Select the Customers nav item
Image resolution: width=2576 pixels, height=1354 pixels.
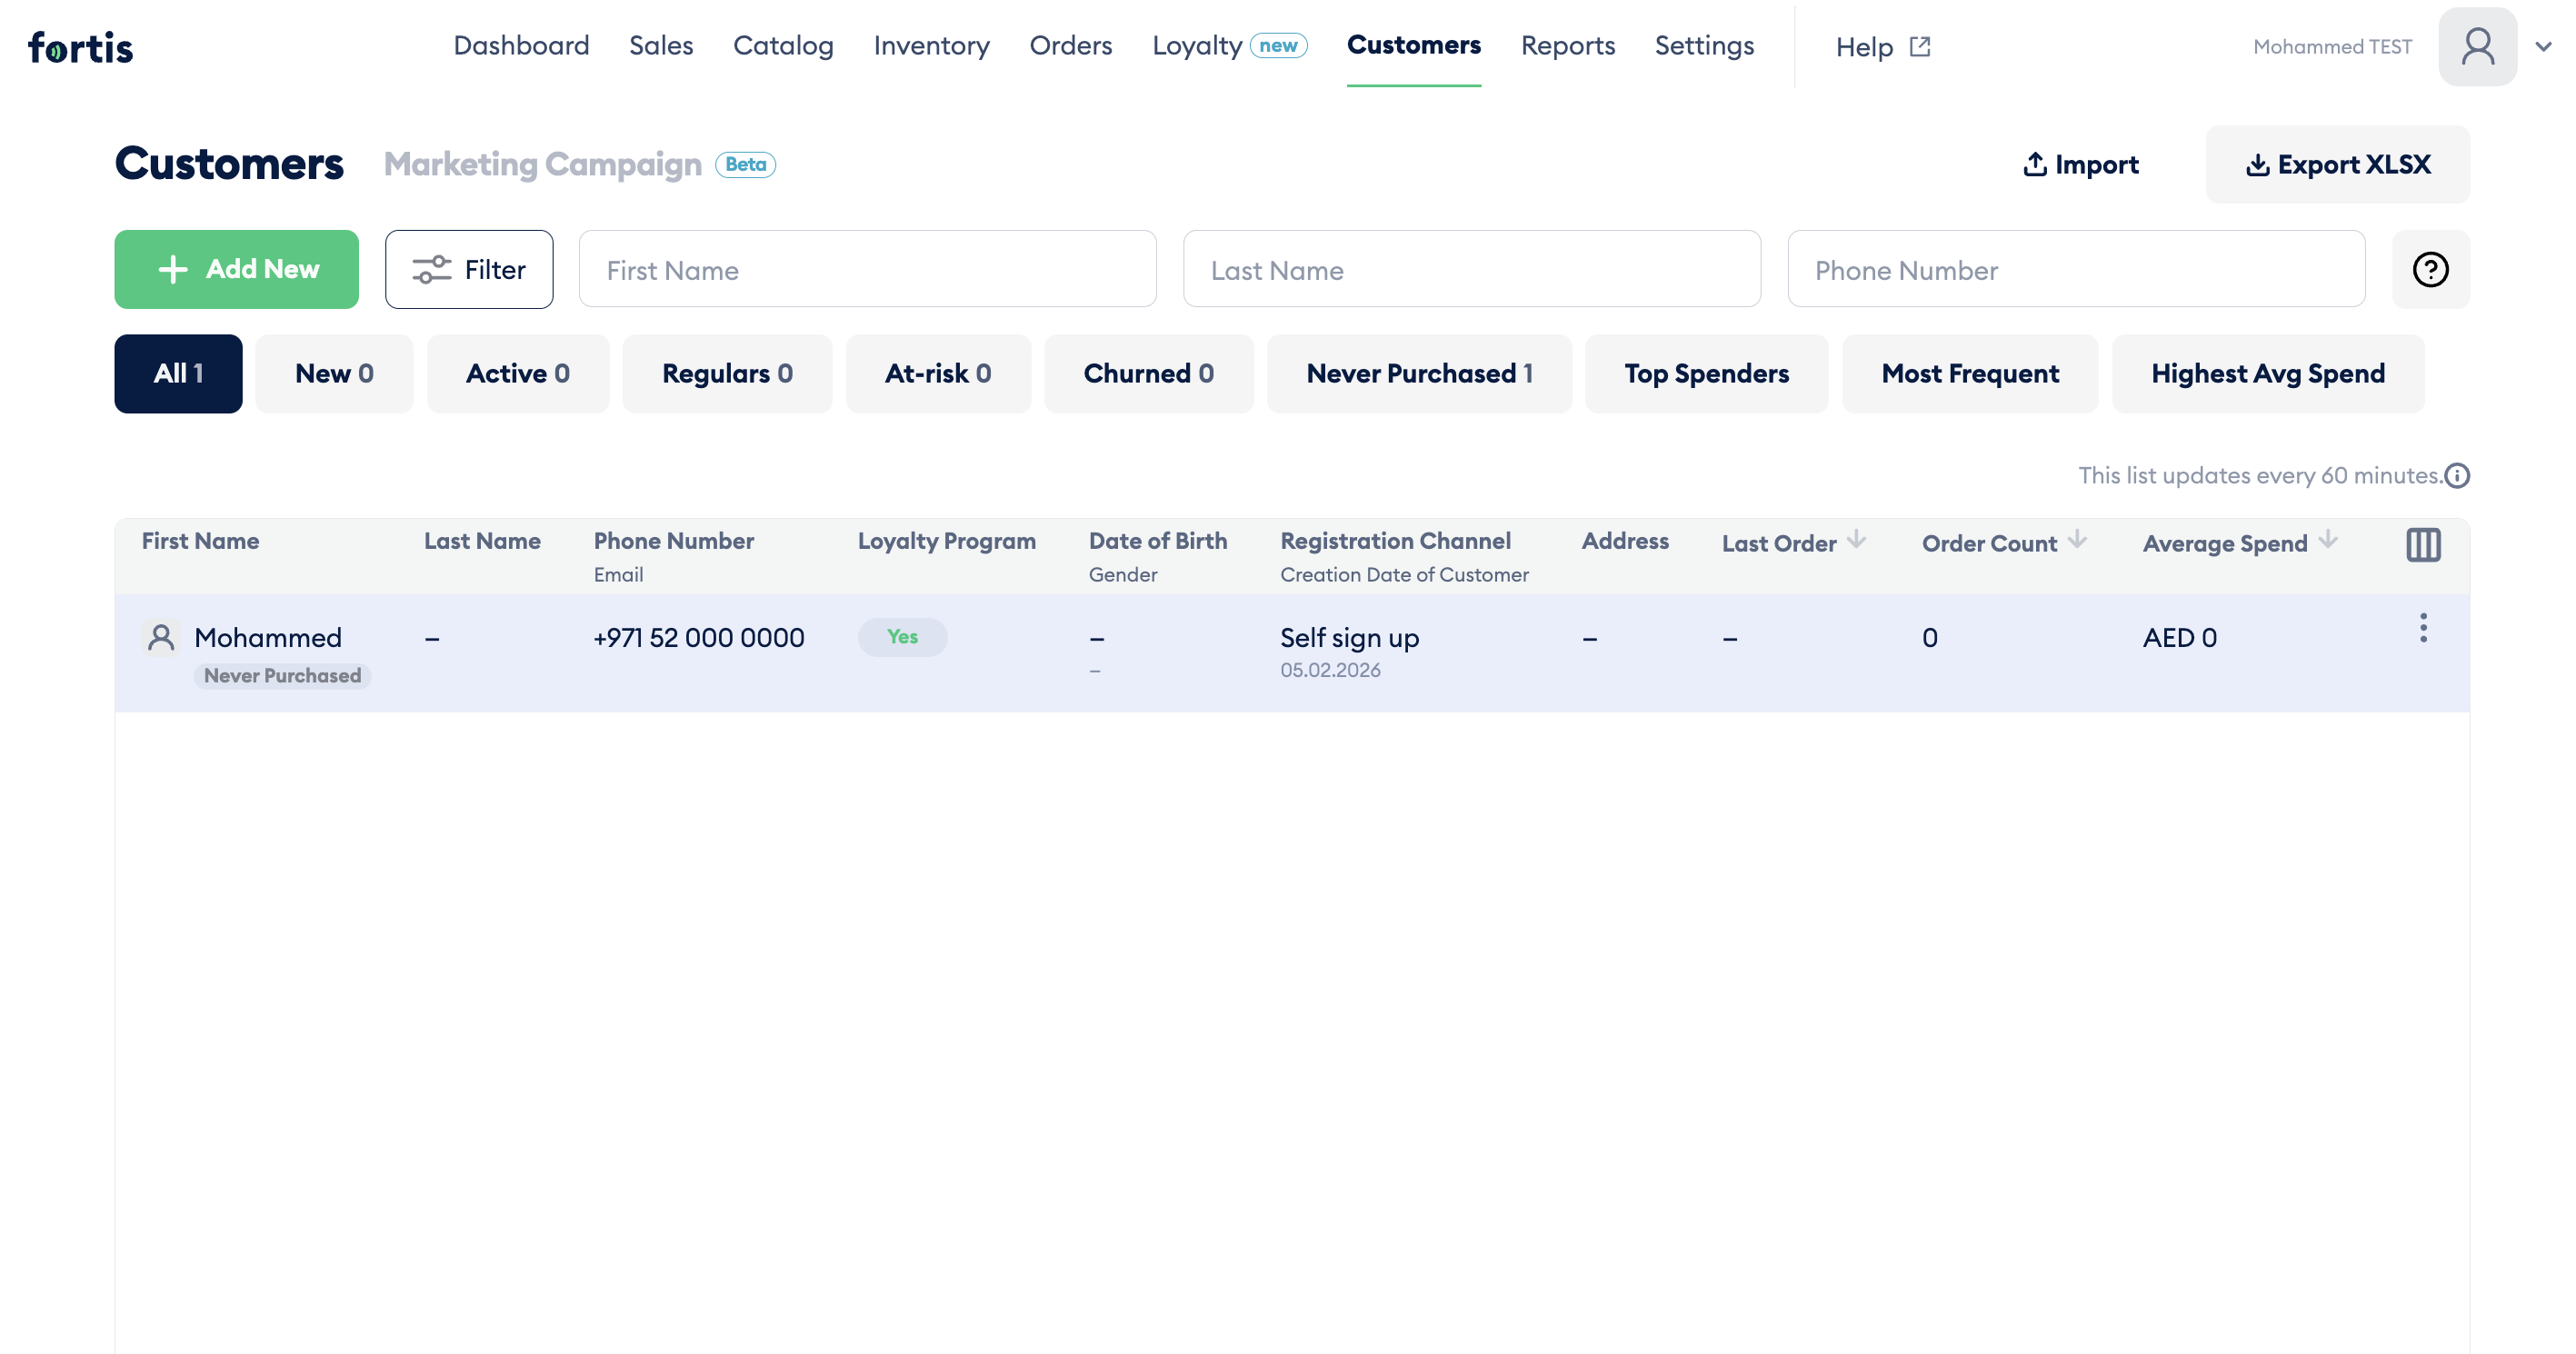click(x=1413, y=45)
